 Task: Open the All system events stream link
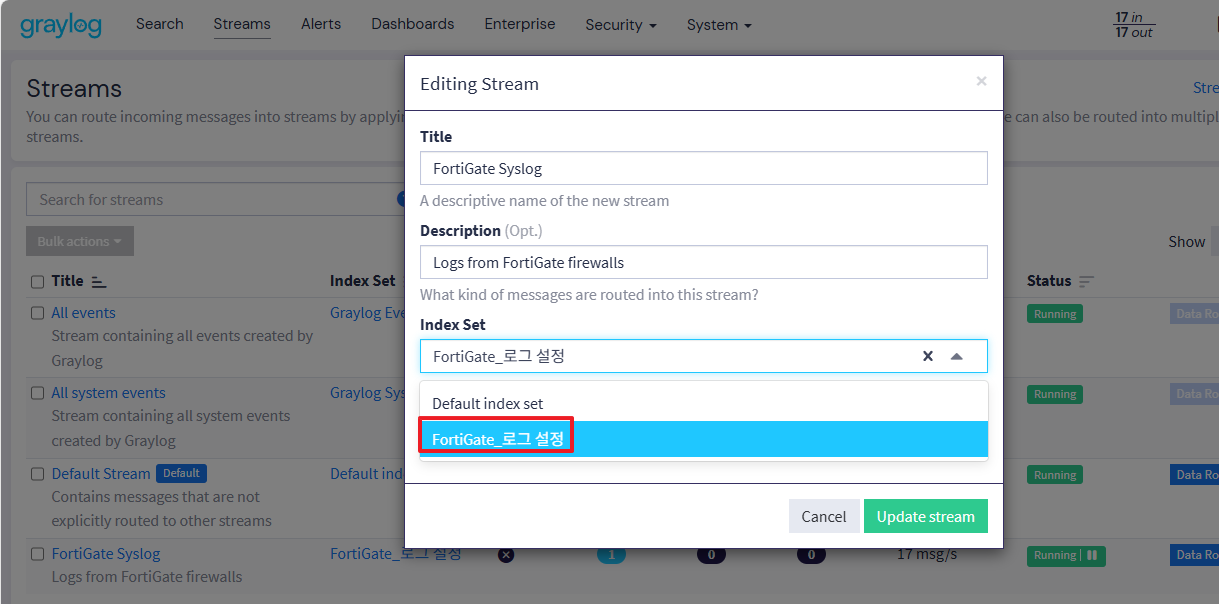coord(109,393)
